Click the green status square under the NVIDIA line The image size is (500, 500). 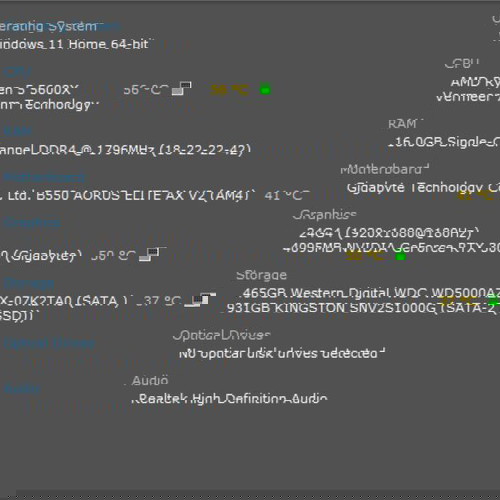(x=400, y=257)
